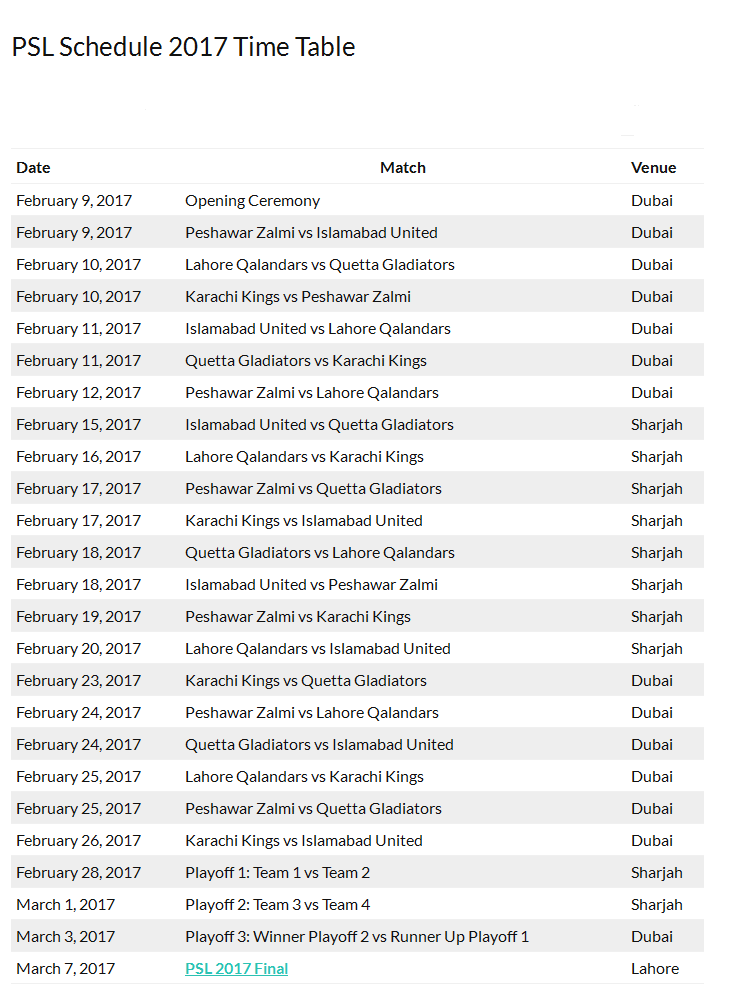Open the PSL 2017 Final link
The width and height of the screenshot is (732, 985).
point(236,968)
